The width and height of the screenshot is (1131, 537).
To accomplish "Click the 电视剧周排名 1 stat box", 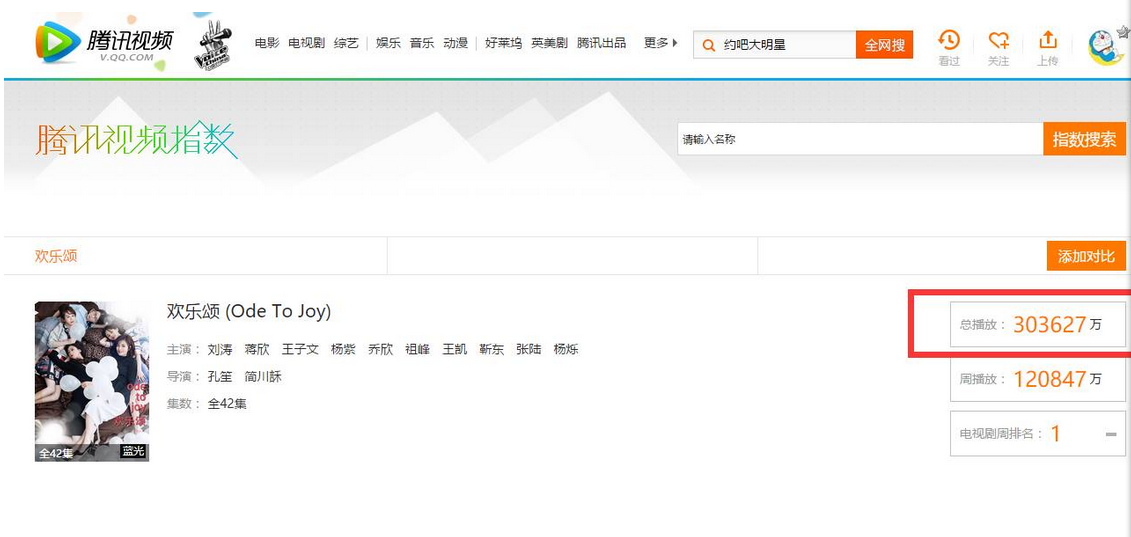I will pos(1037,434).
